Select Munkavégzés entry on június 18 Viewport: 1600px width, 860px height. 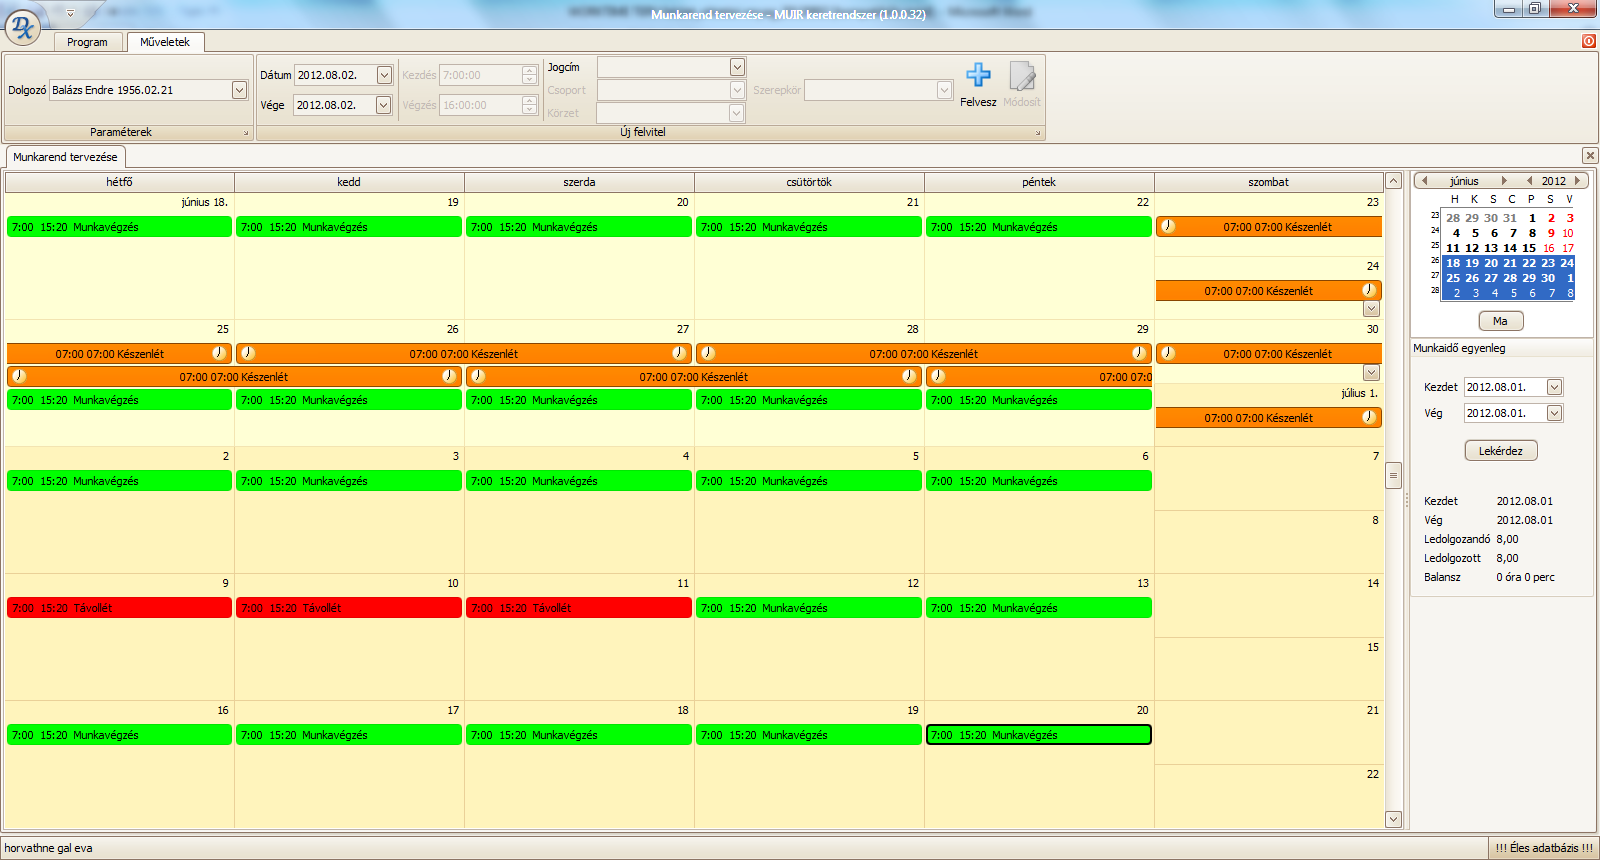click(119, 227)
